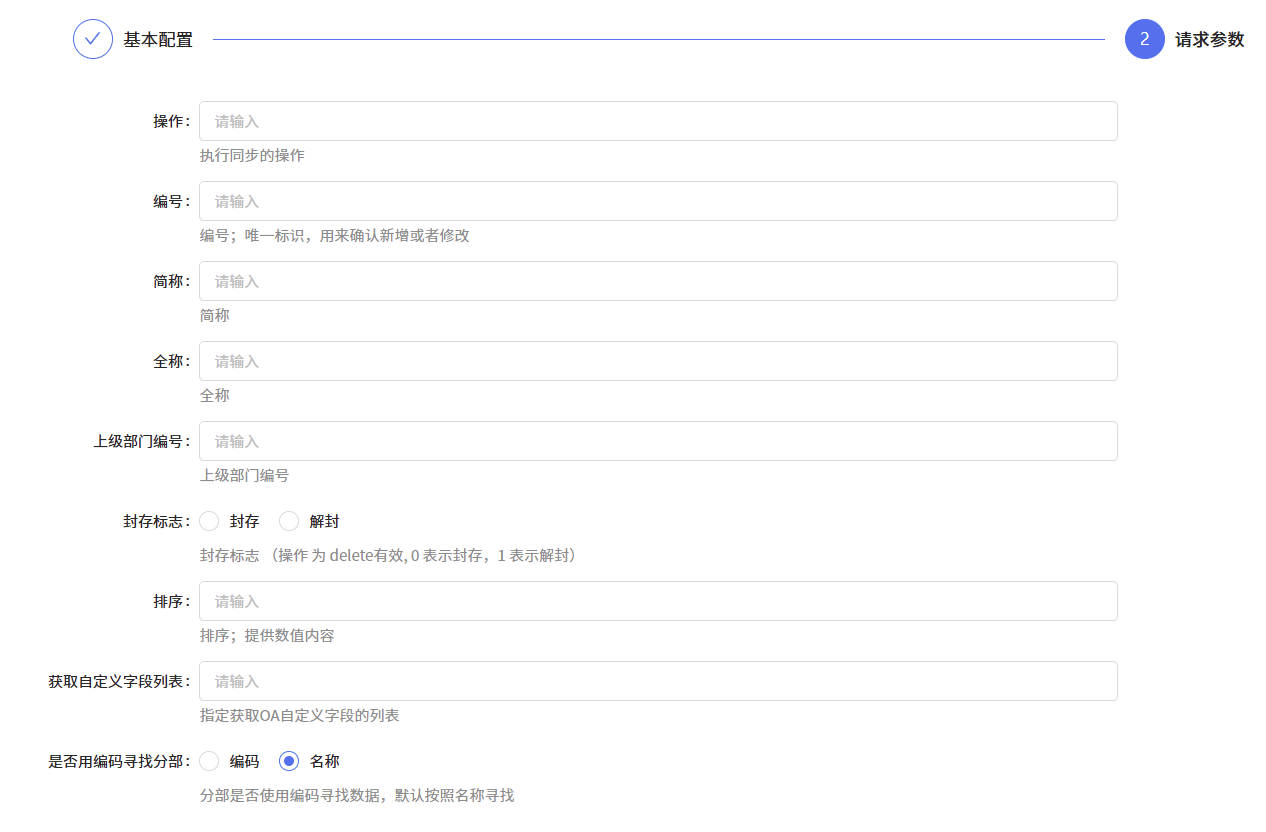The height and width of the screenshot is (832, 1266).
Task: Click the 操作 input field
Action: 658,120
